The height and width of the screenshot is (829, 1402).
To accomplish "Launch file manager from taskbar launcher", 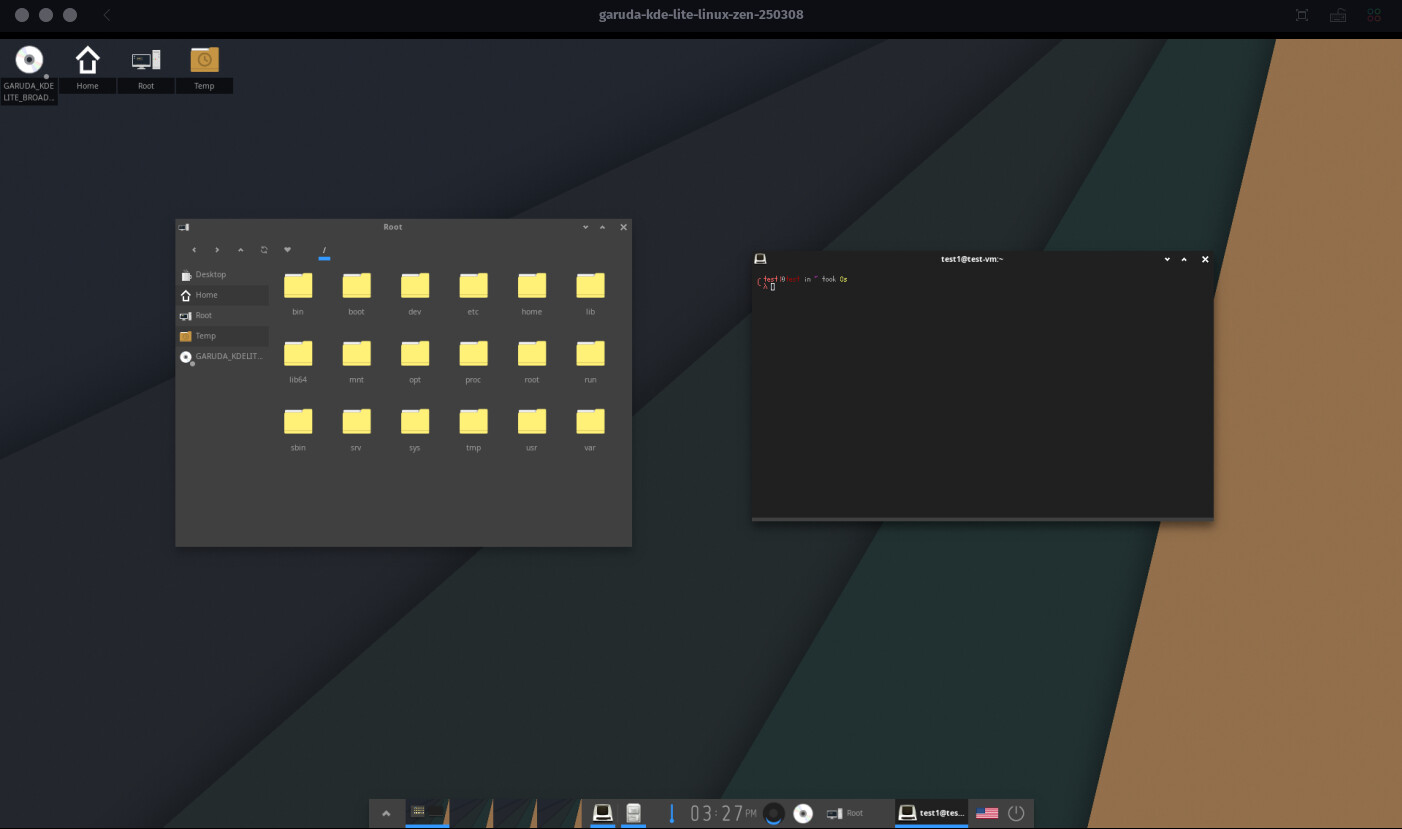I will click(632, 813).
